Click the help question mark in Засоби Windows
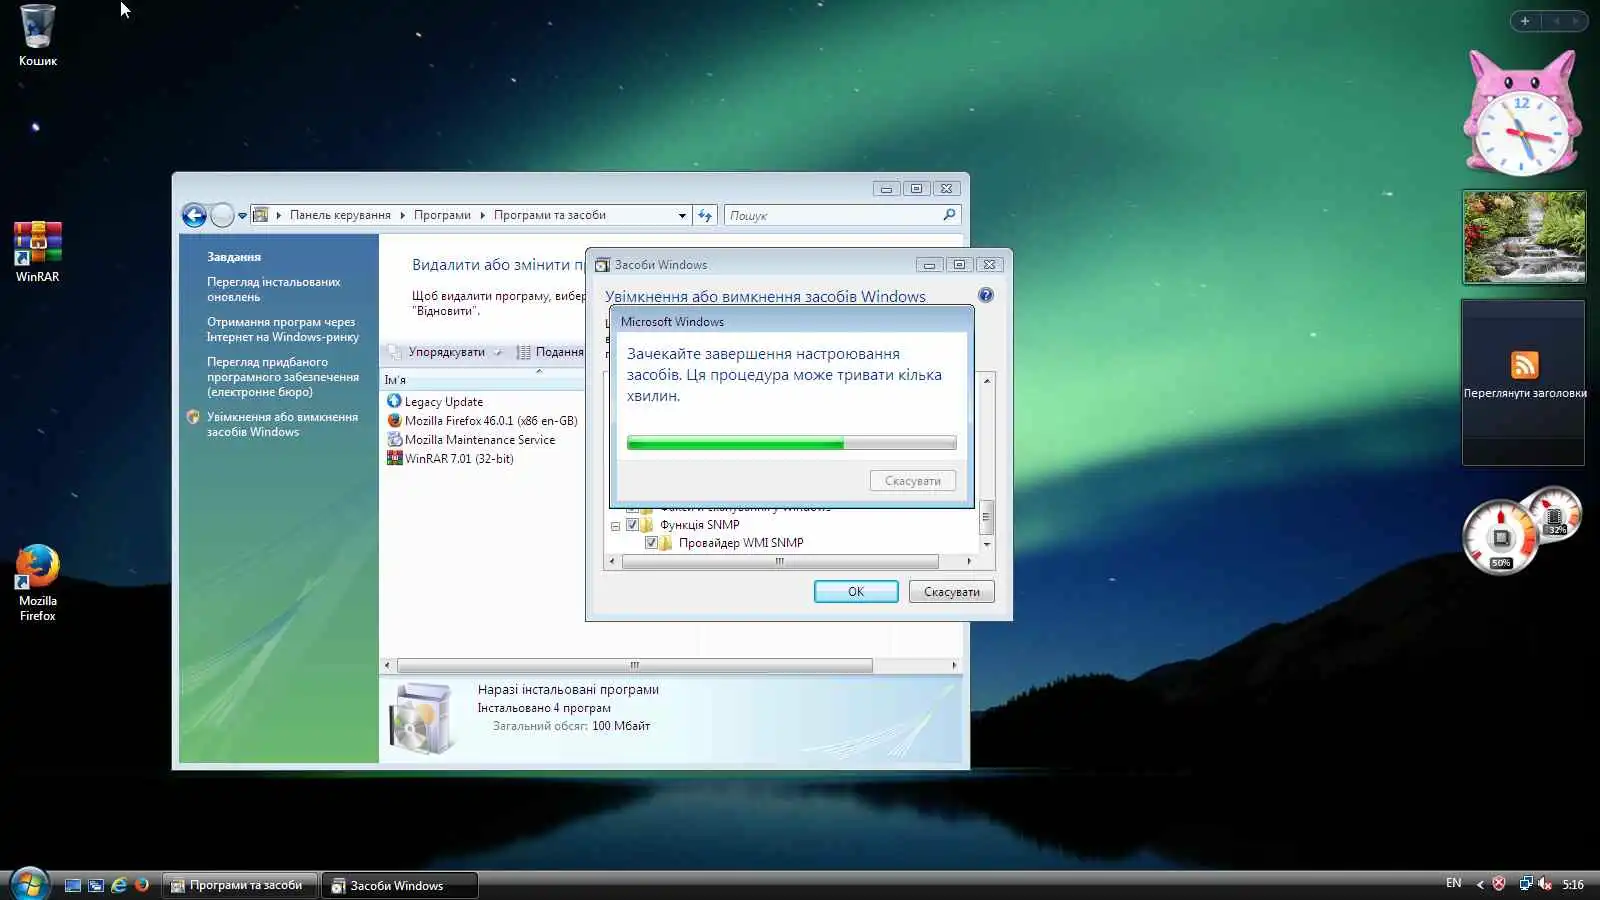The width and height of the screenshot is (1600, 900). click(x=986, y=295)
